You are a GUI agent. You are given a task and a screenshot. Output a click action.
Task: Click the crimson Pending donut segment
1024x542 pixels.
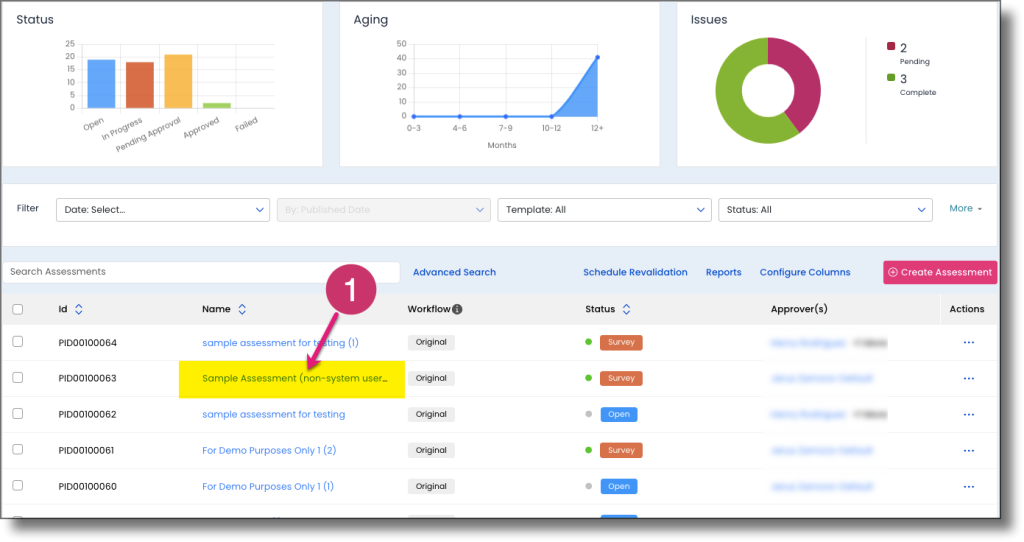(805, 75)
